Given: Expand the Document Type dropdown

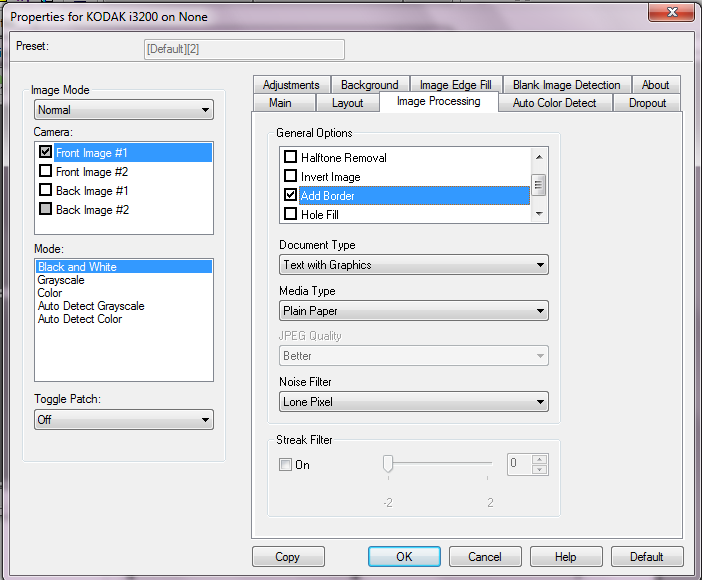Looking at the screenshot, I should [x=414, y=265].
